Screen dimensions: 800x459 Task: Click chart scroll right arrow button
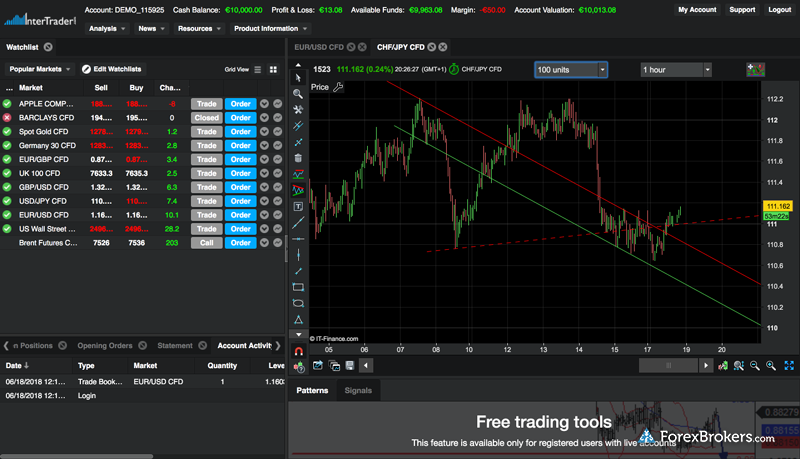point(706,365)
